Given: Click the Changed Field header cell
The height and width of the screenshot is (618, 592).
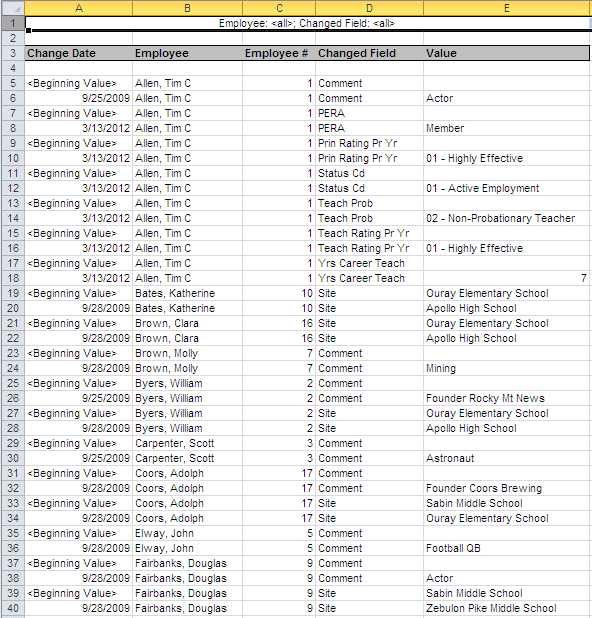Looking at the screenshot, I should point(369,53).
